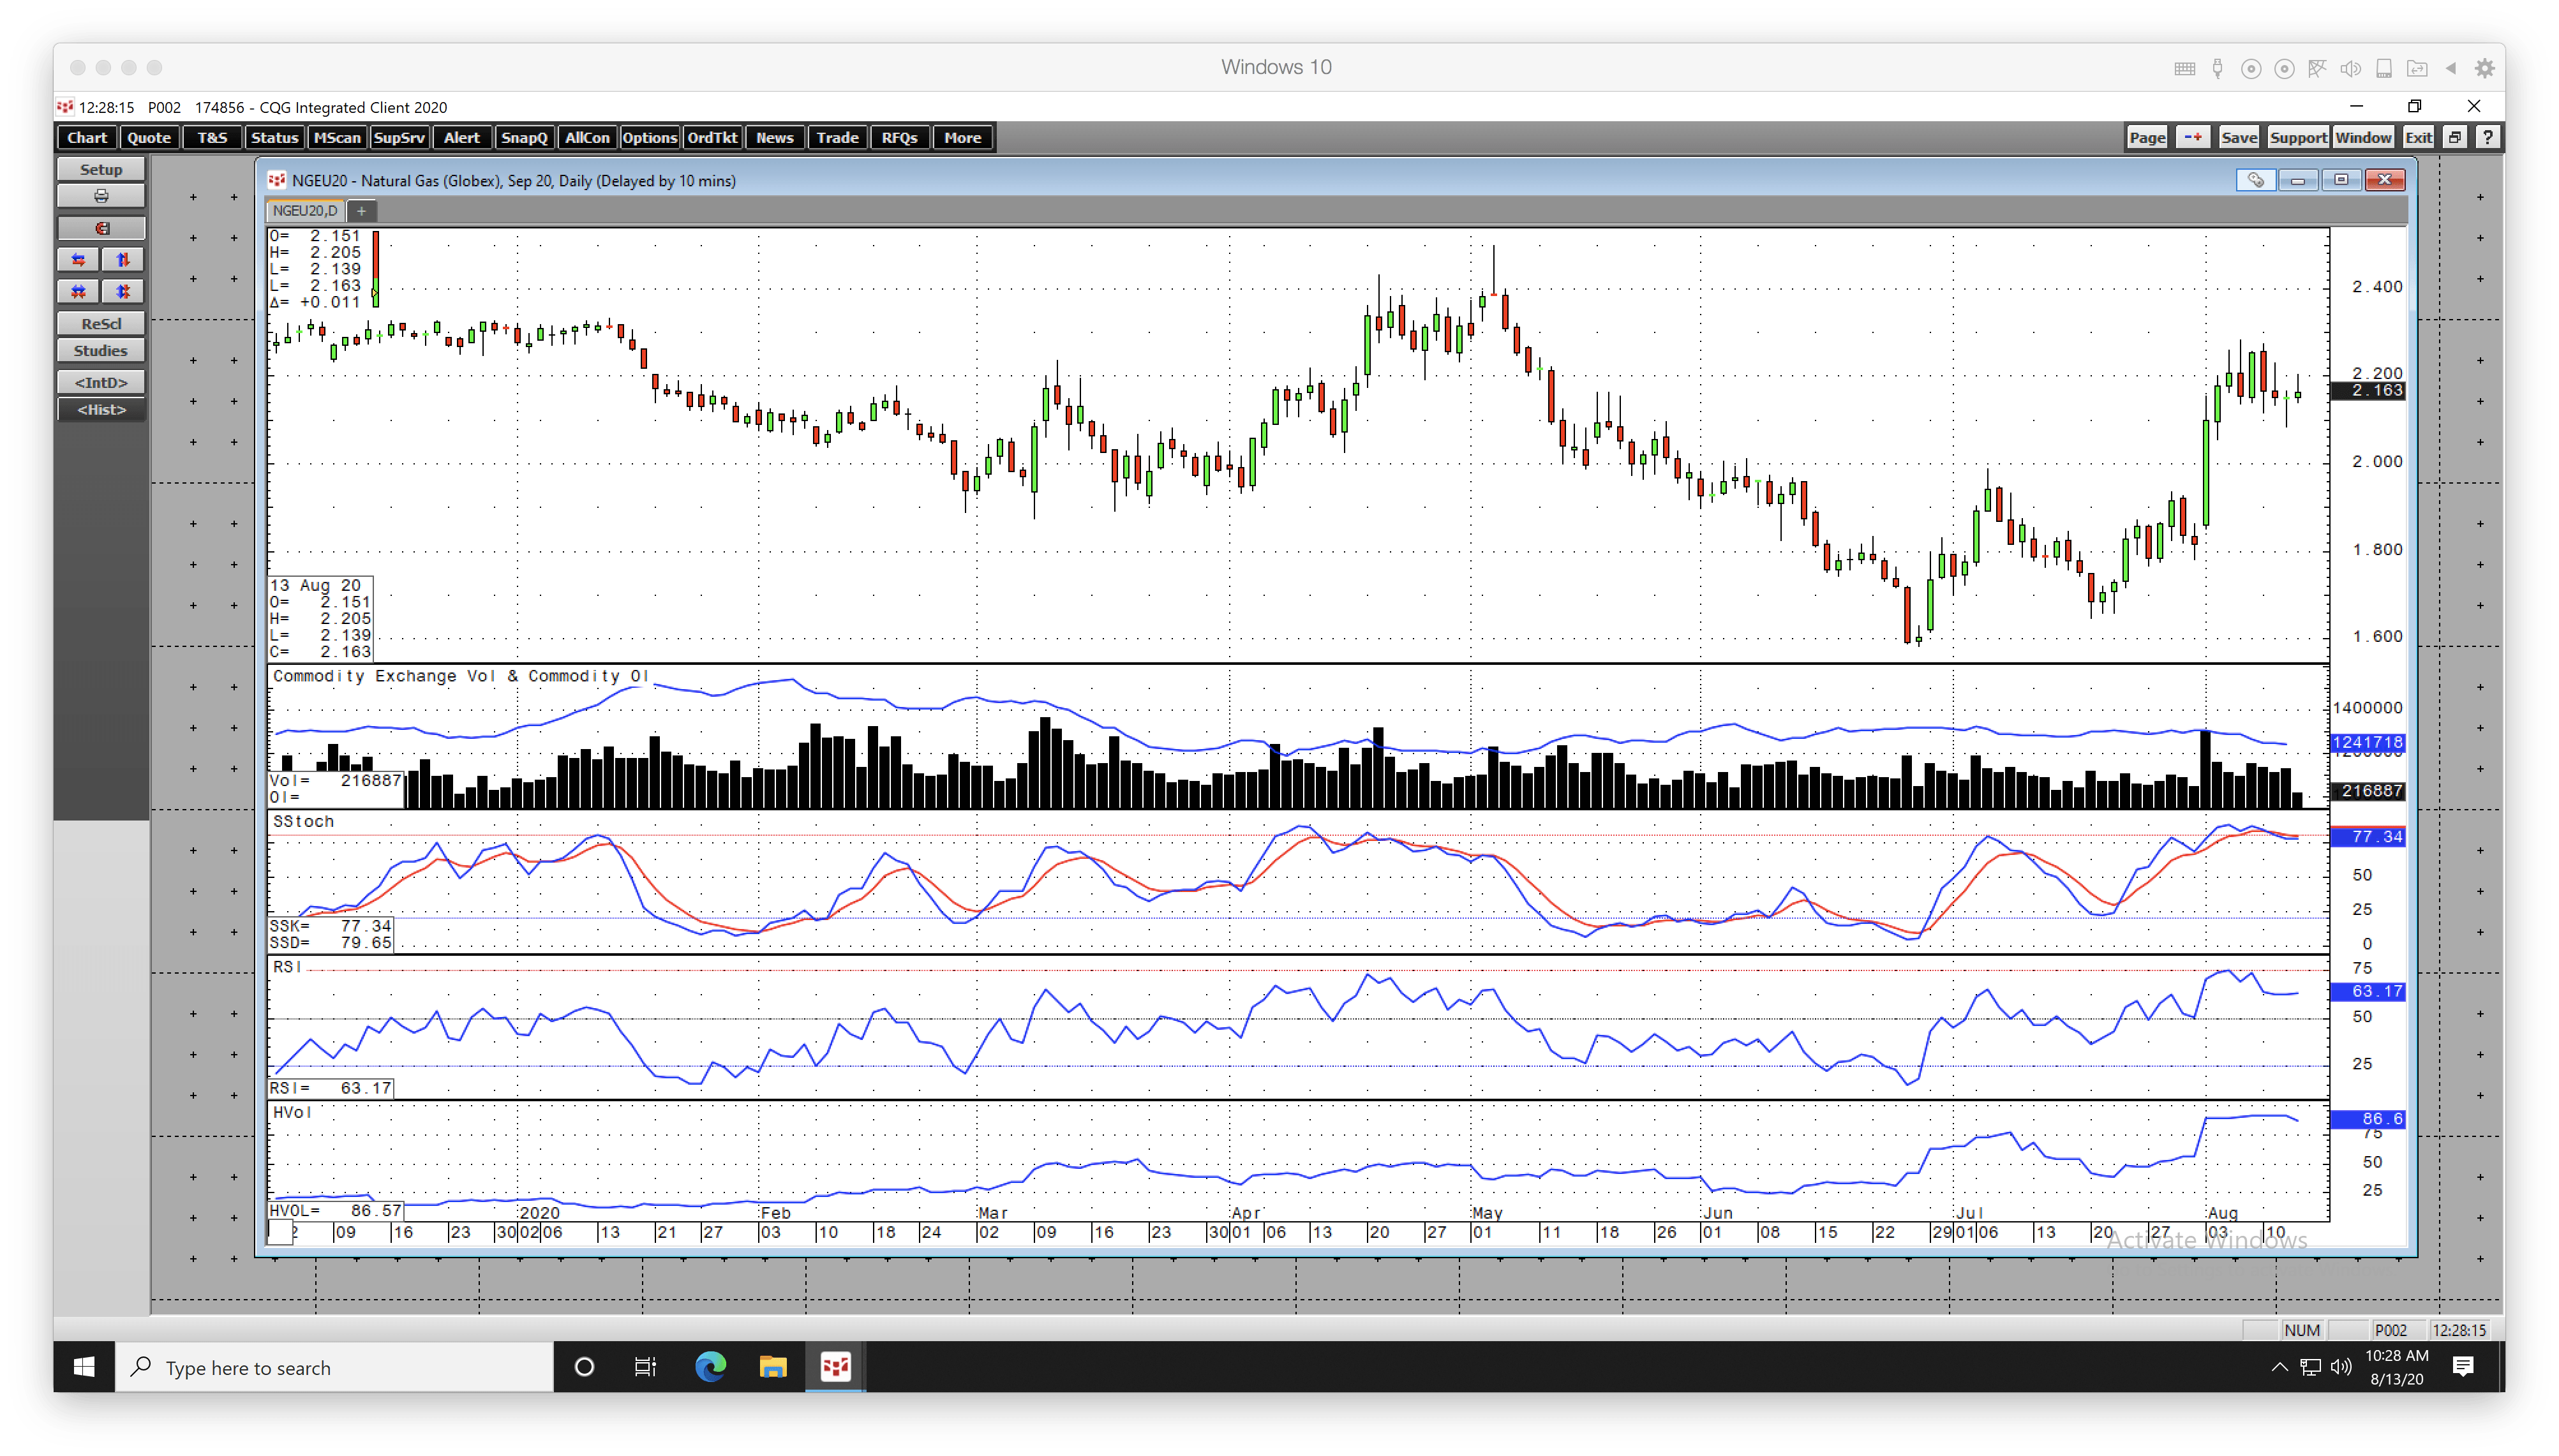Click the Windows taskbar search box
2559x1456 pixels.
tap(335, 1366)
